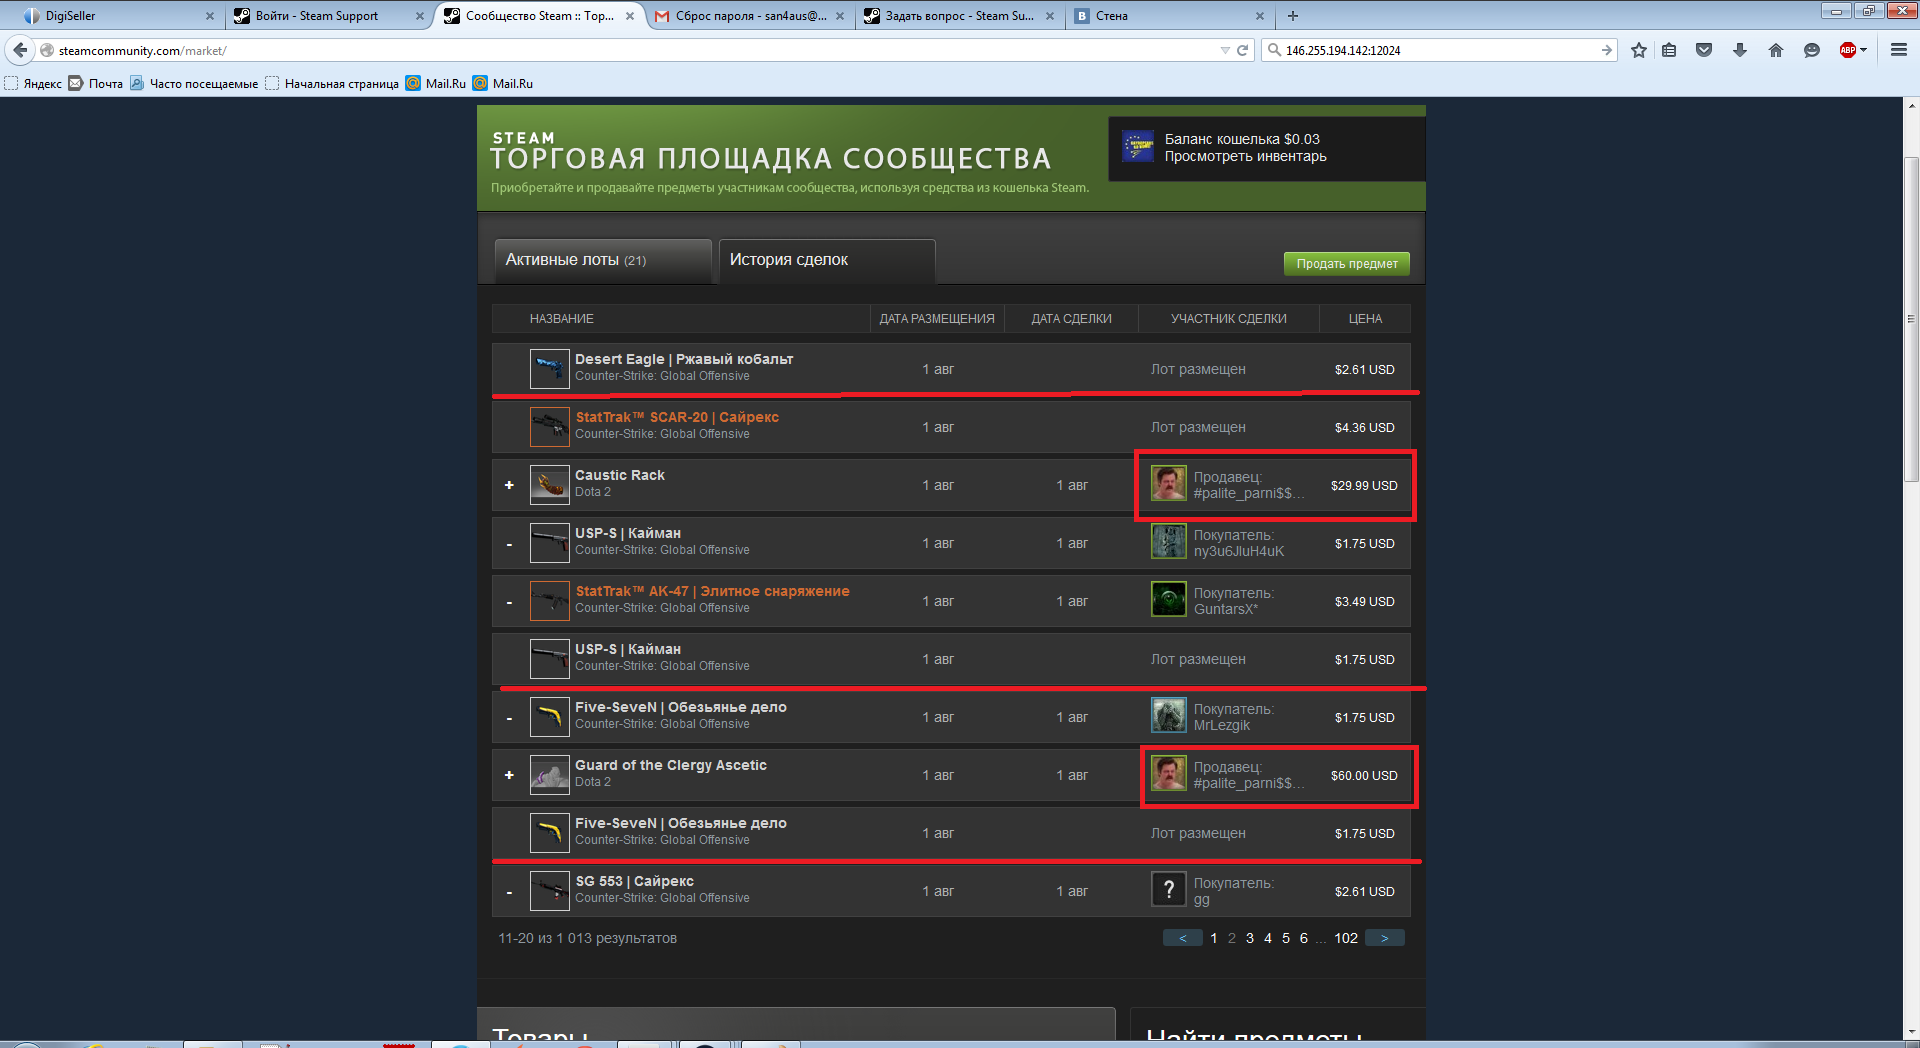Open the Просмотреть инвентарь link
Image resolution: width=1920 pixels, height=1048 pixels.
tap(1245, 156)
